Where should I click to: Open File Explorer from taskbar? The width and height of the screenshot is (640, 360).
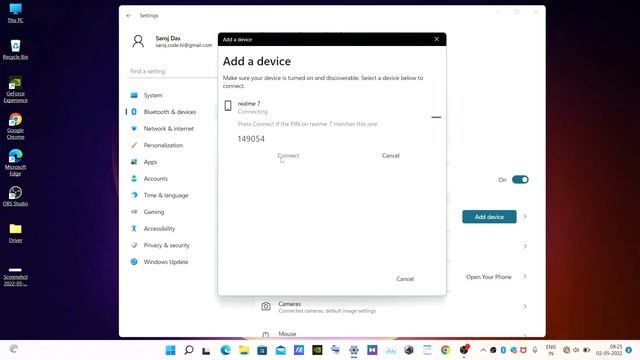244,350
